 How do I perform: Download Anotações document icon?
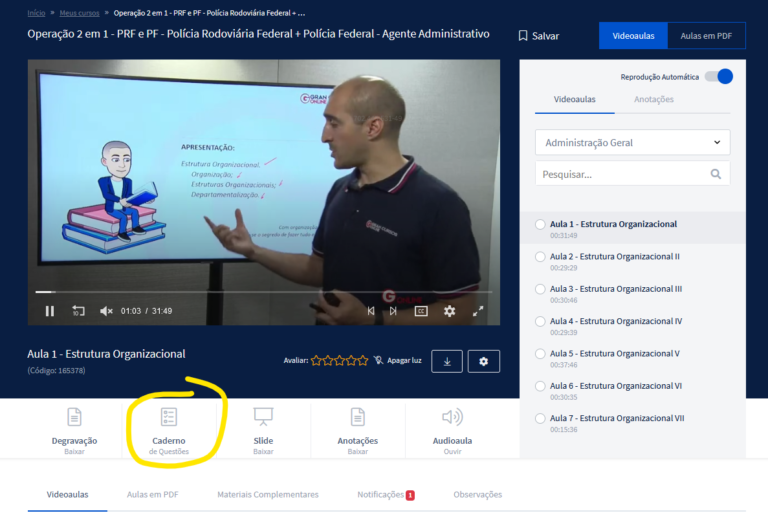[x=358, y=417]
